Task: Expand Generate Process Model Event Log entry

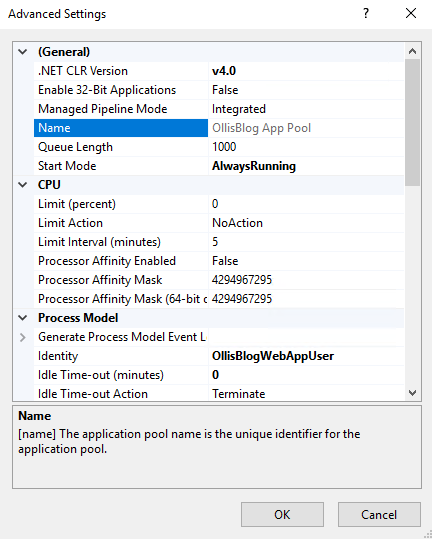Action: 23,337
